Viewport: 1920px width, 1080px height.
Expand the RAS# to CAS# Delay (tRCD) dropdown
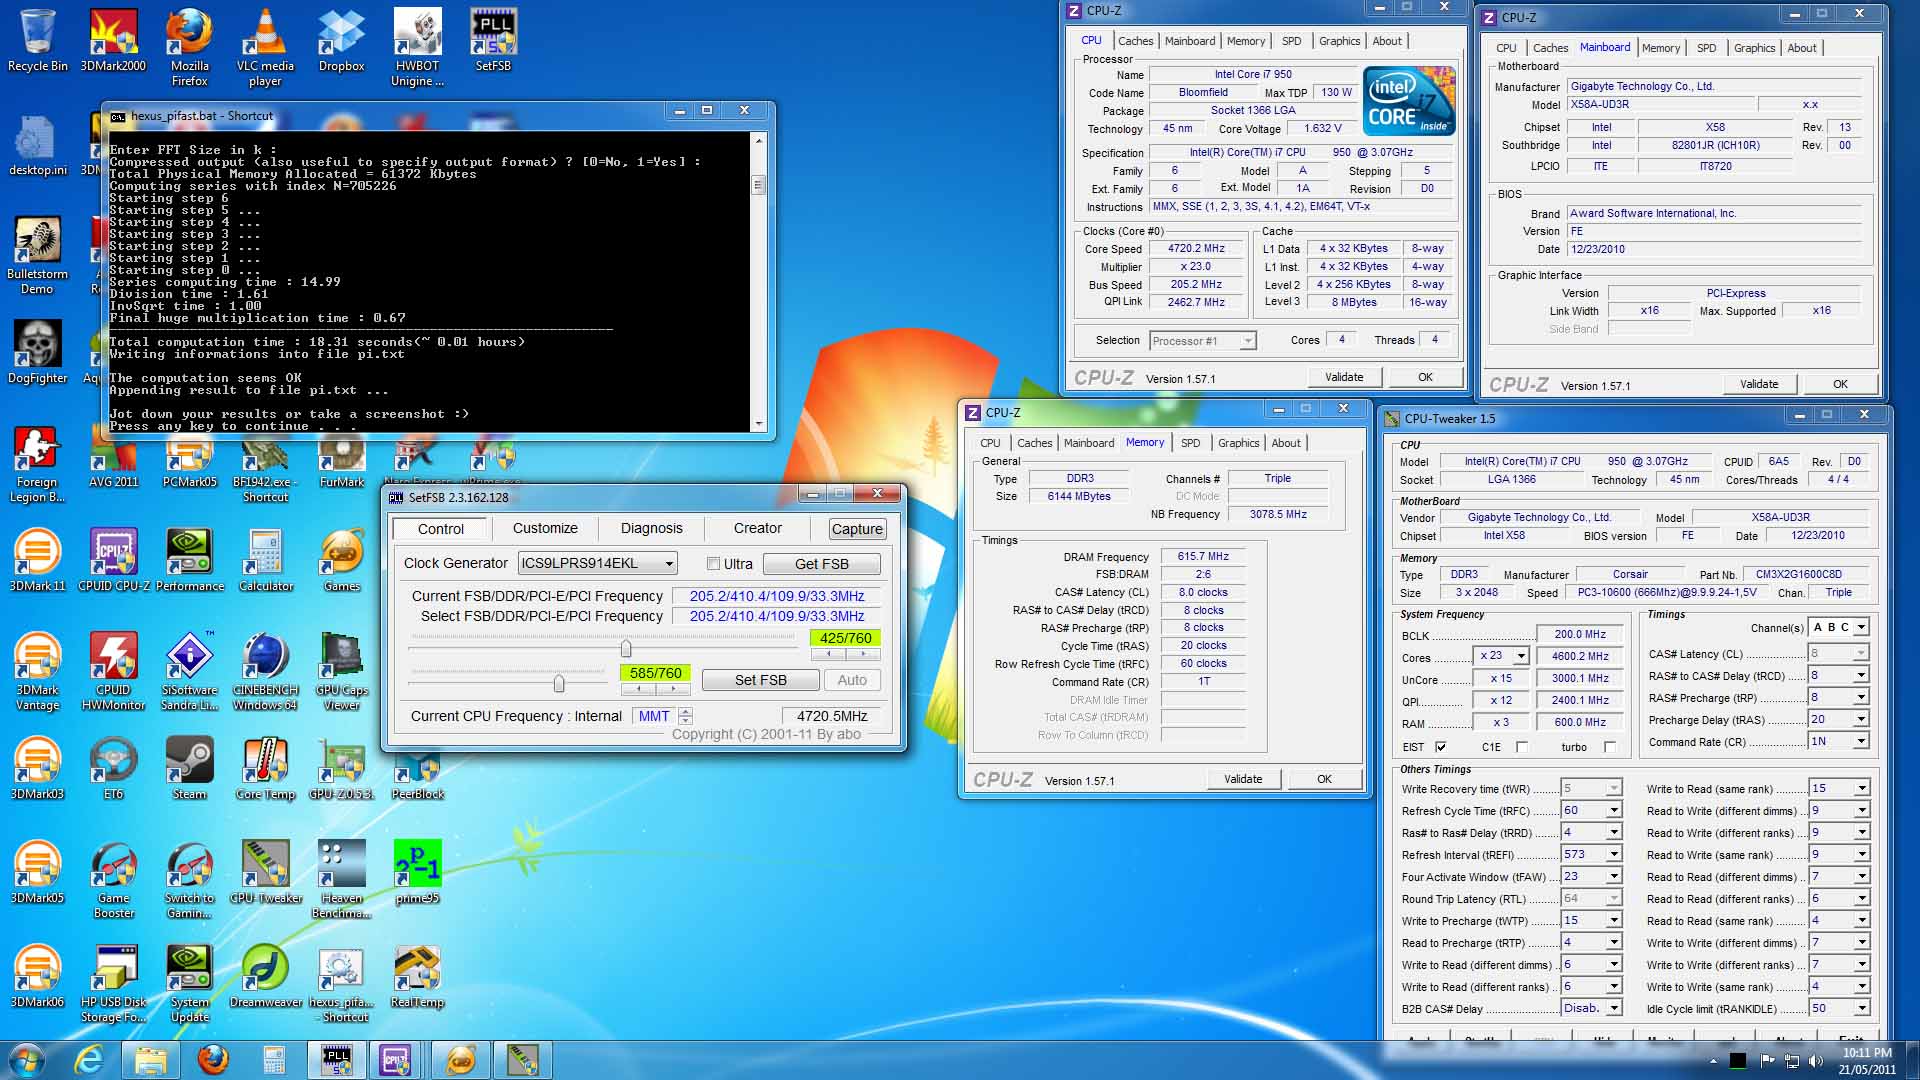coord(1861,675)
